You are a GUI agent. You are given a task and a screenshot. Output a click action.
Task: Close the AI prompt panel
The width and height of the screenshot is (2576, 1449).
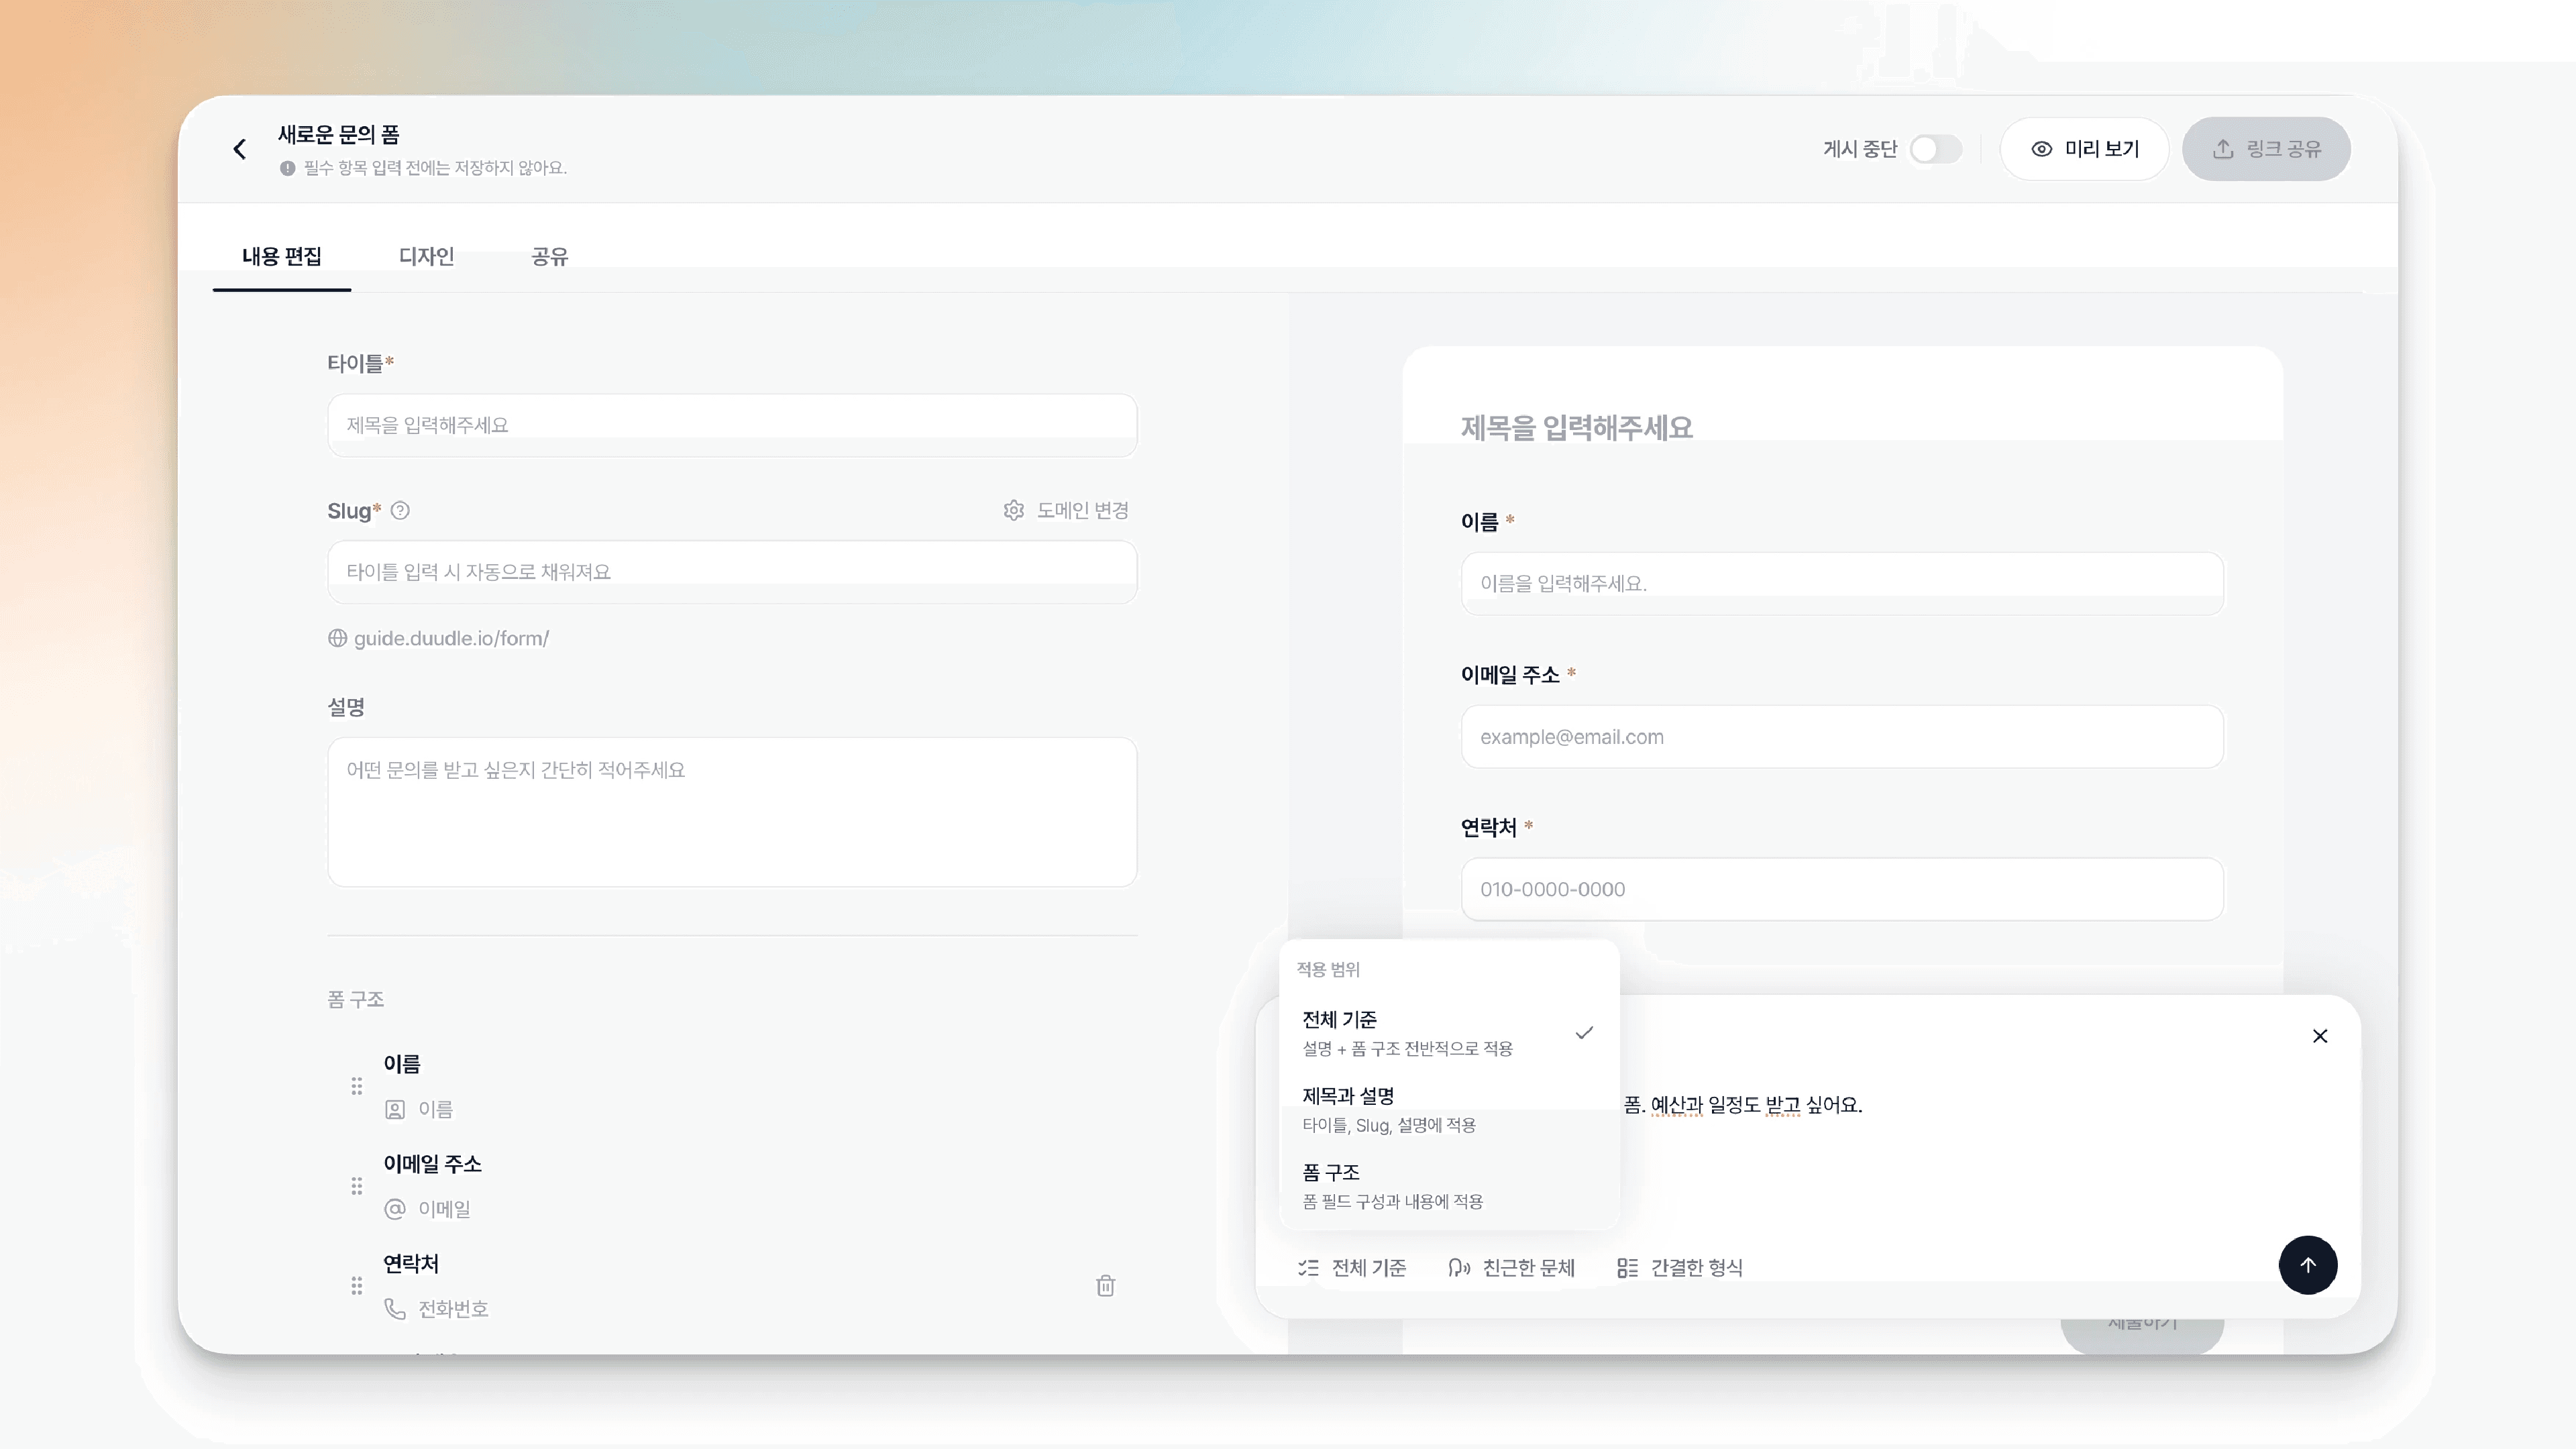pos(2320,1036)
